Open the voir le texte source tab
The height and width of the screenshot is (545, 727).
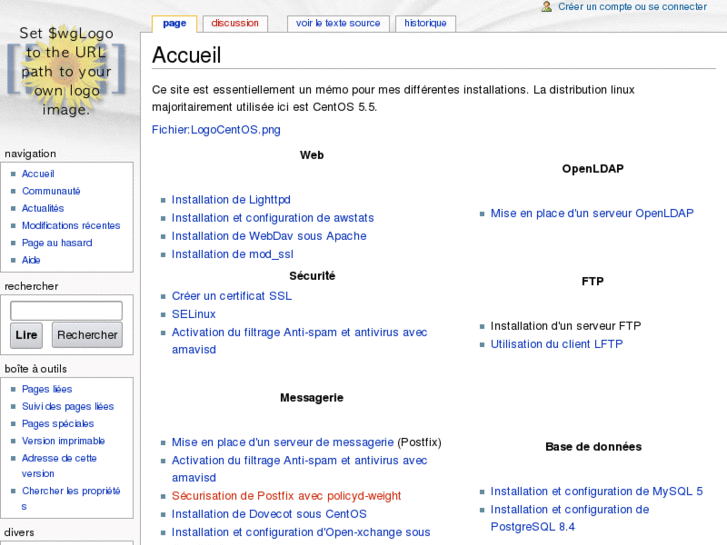[x=338, y=23]
